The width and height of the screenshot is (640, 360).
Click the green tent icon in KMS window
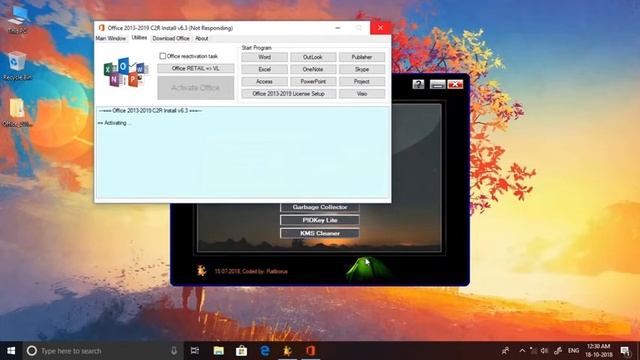coord(368,268)
